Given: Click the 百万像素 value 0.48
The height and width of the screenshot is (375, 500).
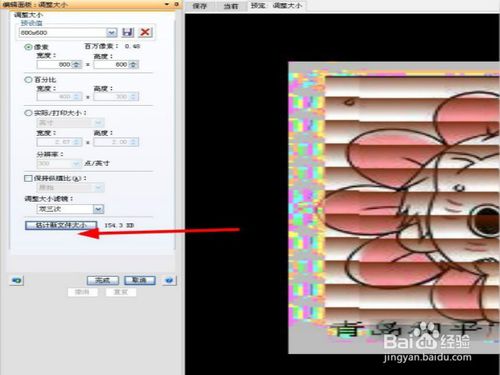Looking at the screenshot, I should coord(132,46).
